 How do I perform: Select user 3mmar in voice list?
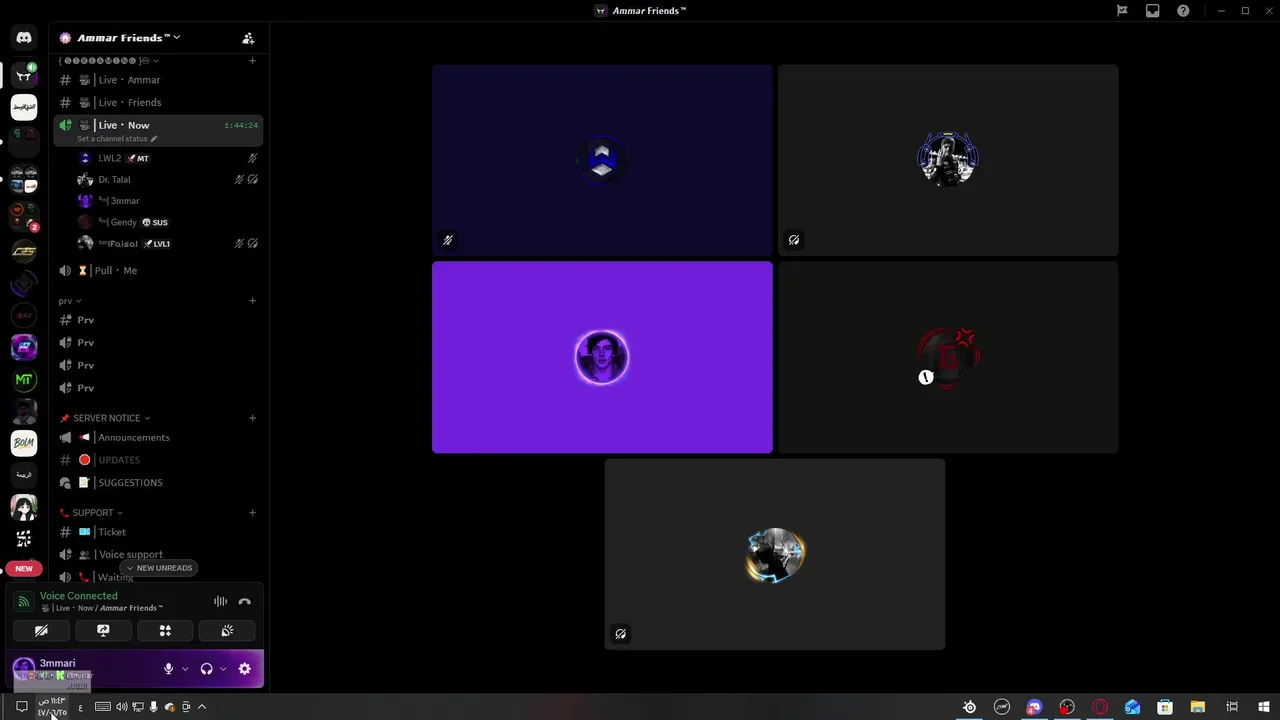point(168,201)
